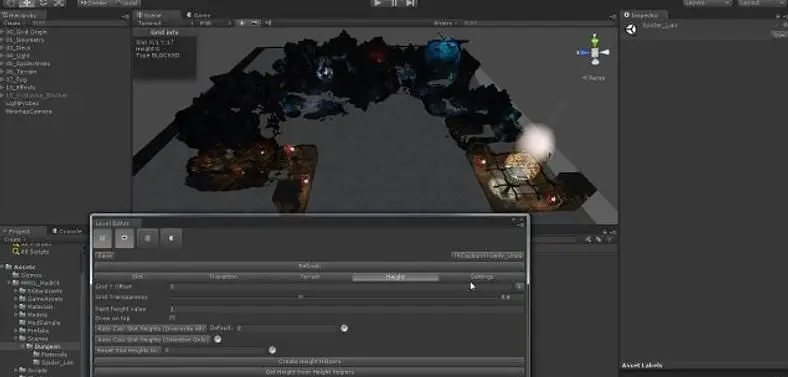Click Hierarchy panel options menu icon

pyautogui.click(x=124, y=16)
